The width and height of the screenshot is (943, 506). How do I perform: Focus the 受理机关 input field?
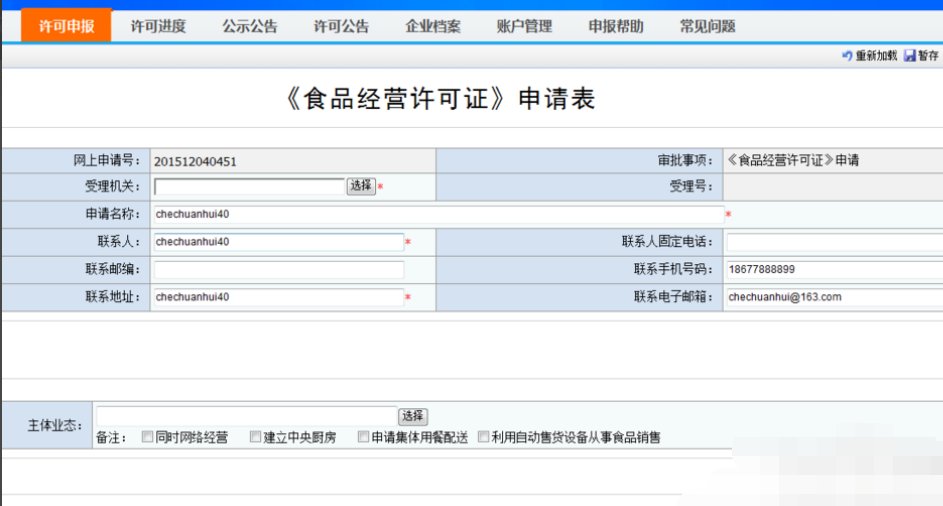(250, 187)
